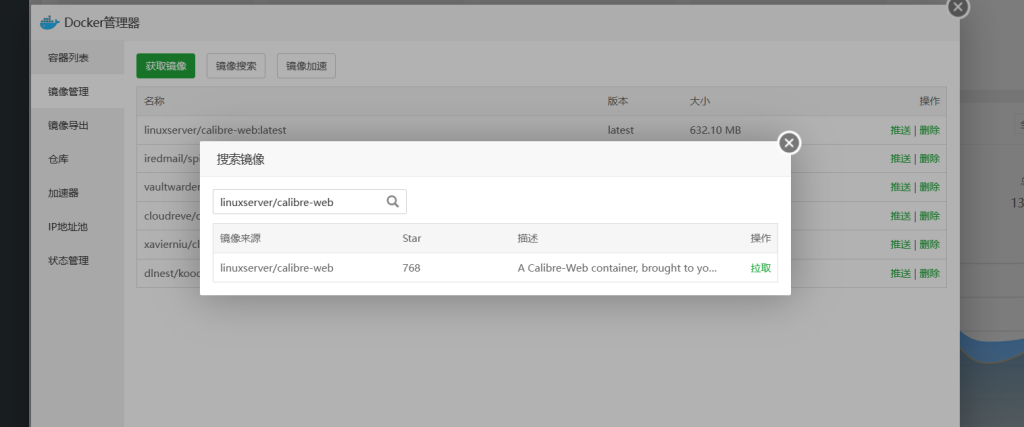Image resolution: width=1024 pixels, height=427 pixels.
Task: Click the A Calibre-Web container description text
Action: [x=617, y=268]
